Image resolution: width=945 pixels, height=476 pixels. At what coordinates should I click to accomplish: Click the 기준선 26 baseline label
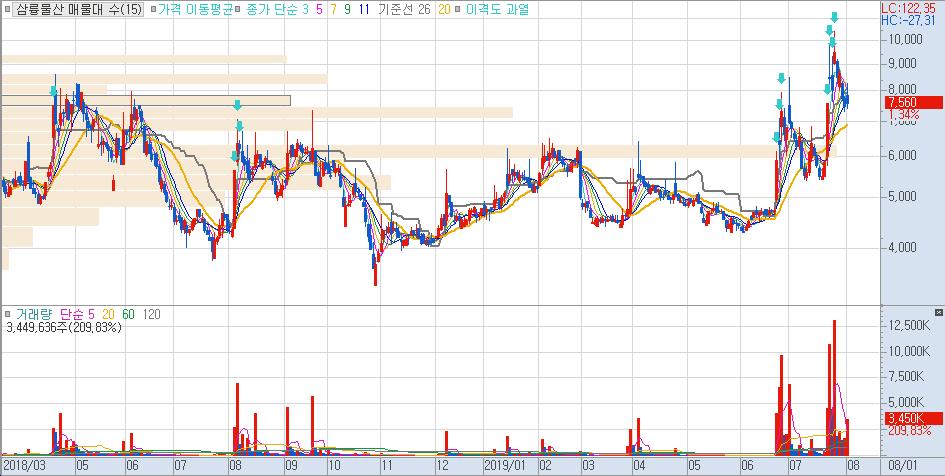(x=404, y=10)
